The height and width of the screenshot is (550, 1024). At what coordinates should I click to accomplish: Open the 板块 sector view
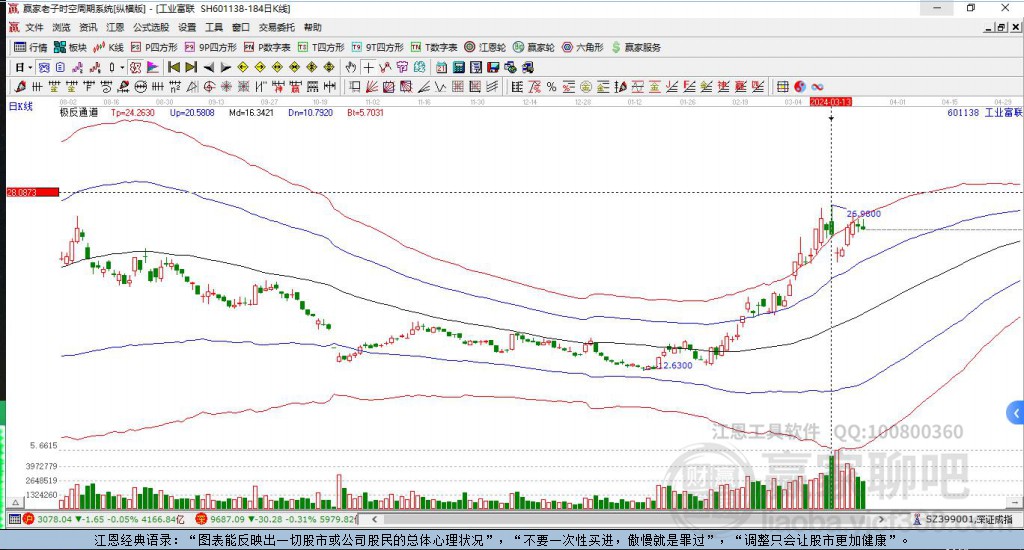coord(70,47)
